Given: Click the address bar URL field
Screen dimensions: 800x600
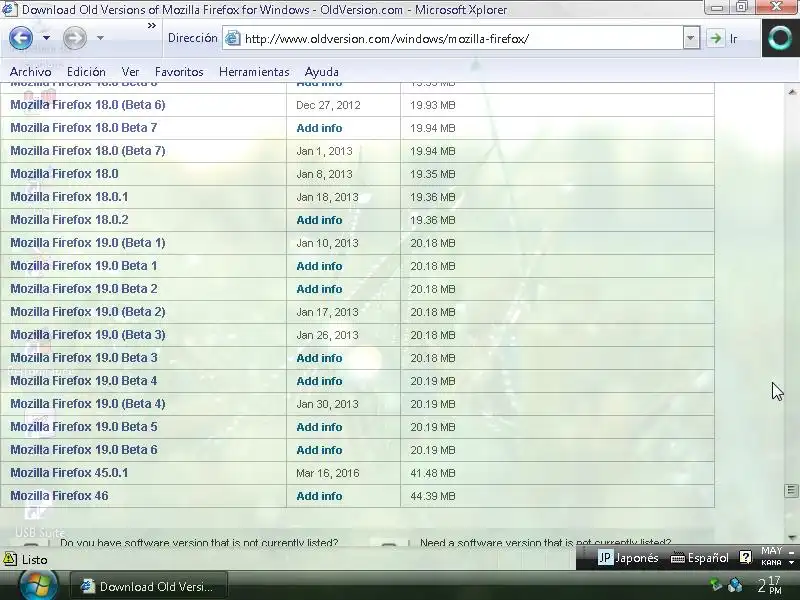Looking at the screenshot, I should 462,39.
